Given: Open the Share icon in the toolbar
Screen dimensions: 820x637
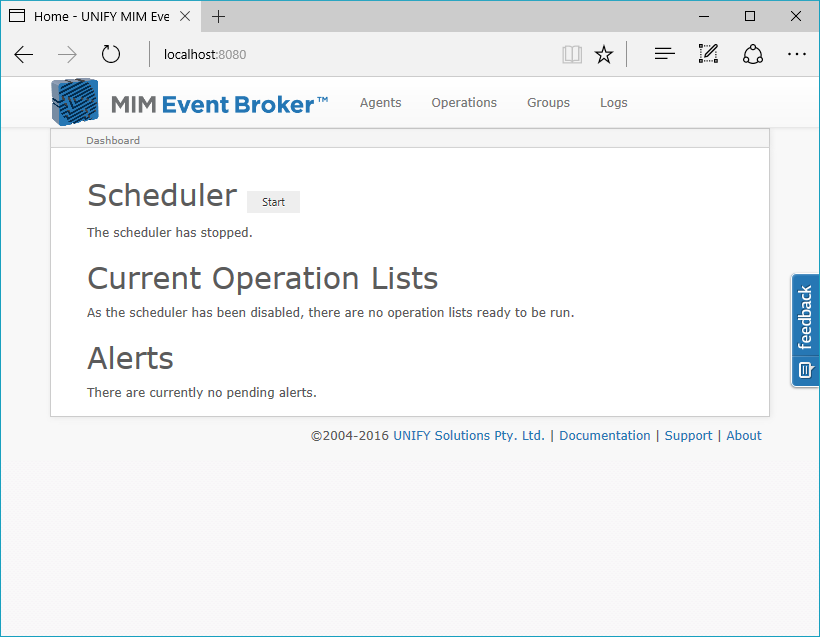Looking at the screenshot, I should pos(753,54).
